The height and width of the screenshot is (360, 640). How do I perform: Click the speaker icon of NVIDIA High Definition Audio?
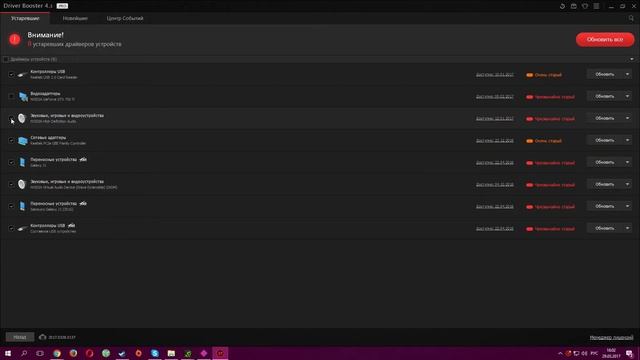[x=22, y=118]
